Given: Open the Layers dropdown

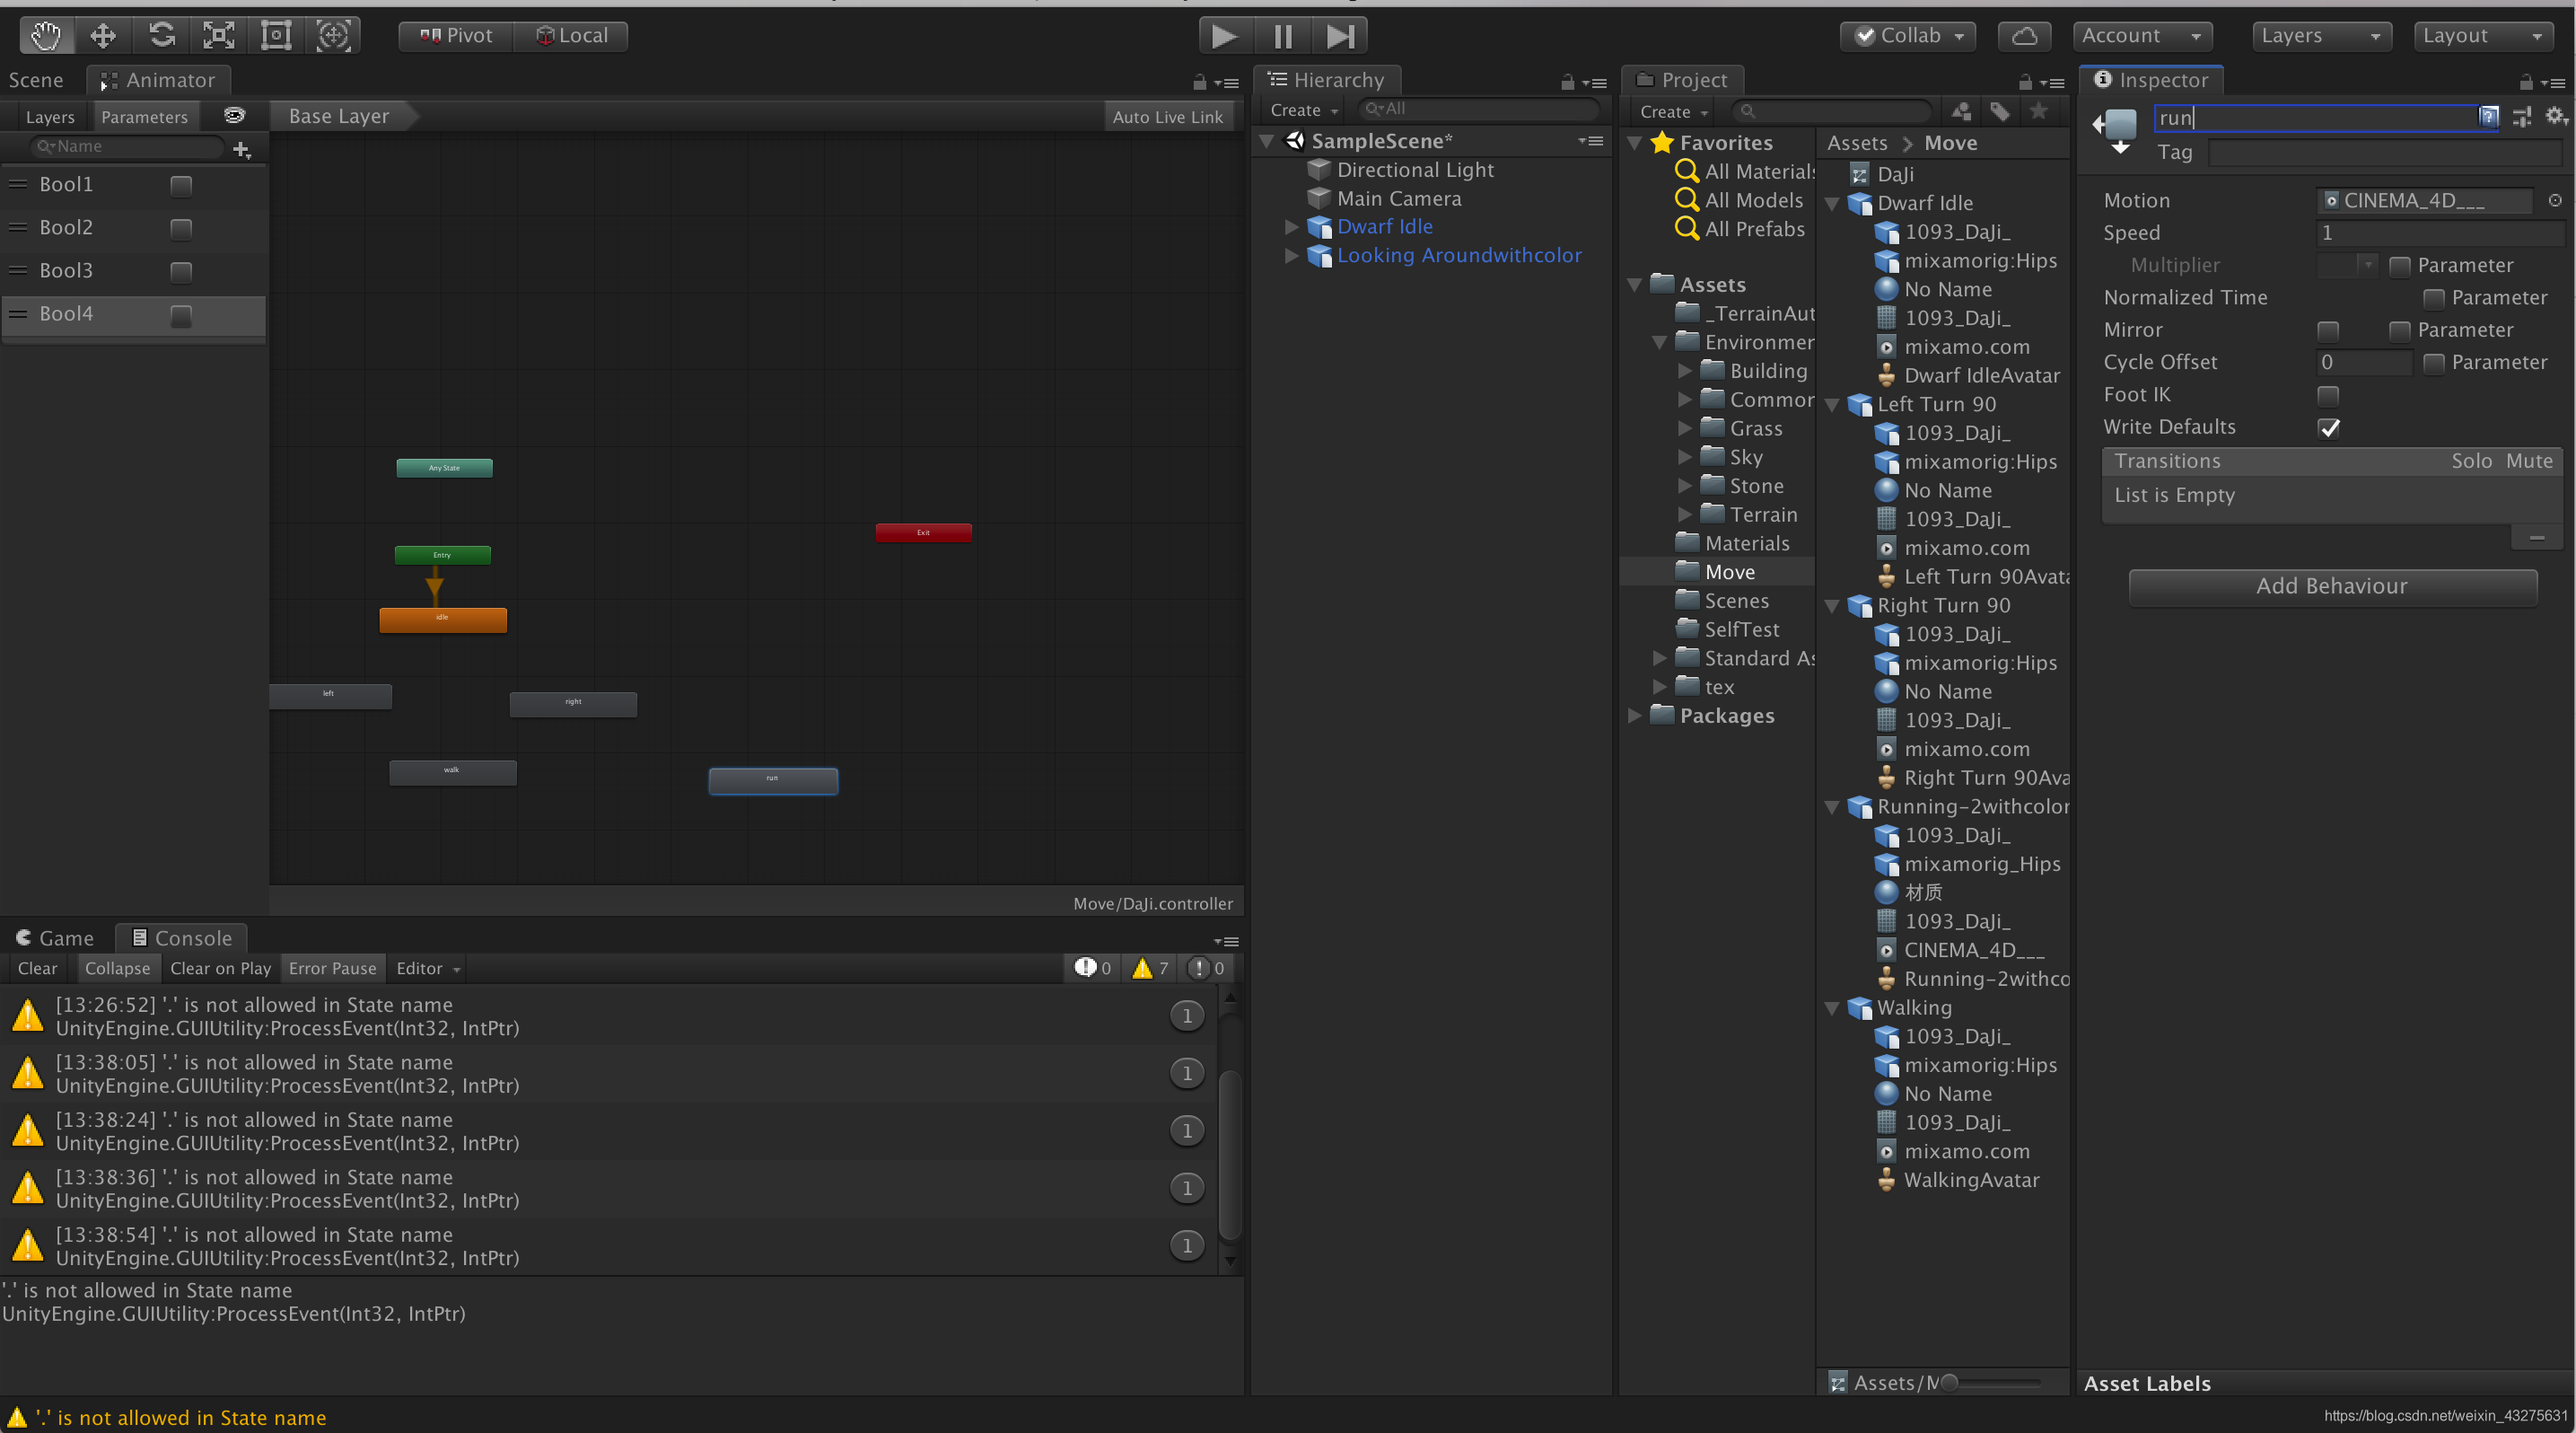Looking at the screenshot, I should tap(2320, 36).
